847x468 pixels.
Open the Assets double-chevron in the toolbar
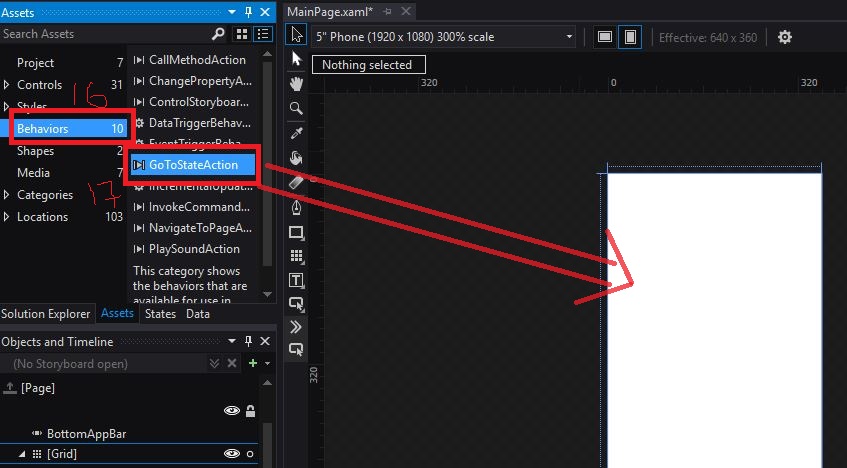click(x=296, y=327)
